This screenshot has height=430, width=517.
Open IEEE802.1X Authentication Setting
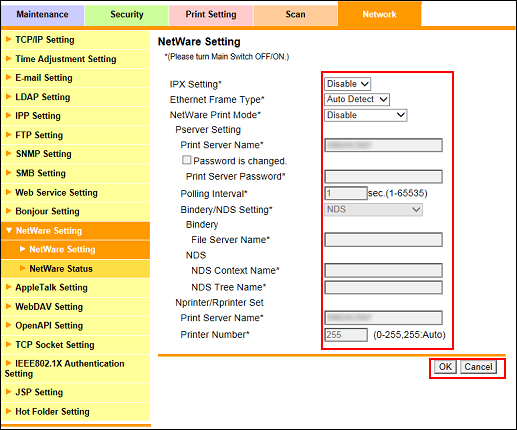click(75, 369)
